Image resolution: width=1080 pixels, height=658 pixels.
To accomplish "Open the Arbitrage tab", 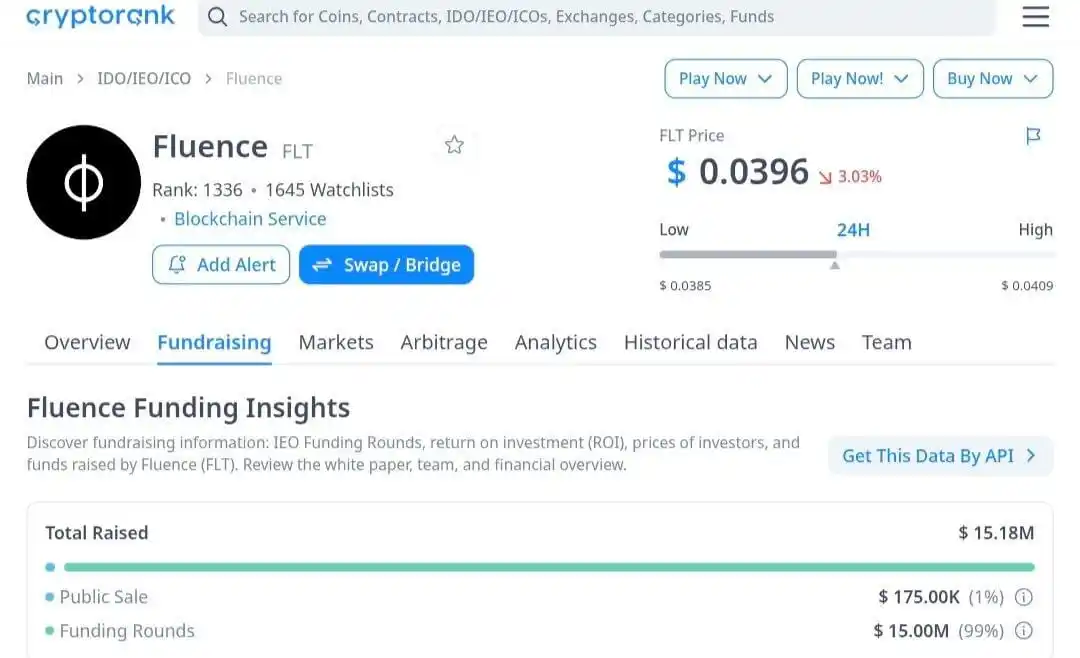I will click(444, 342).
